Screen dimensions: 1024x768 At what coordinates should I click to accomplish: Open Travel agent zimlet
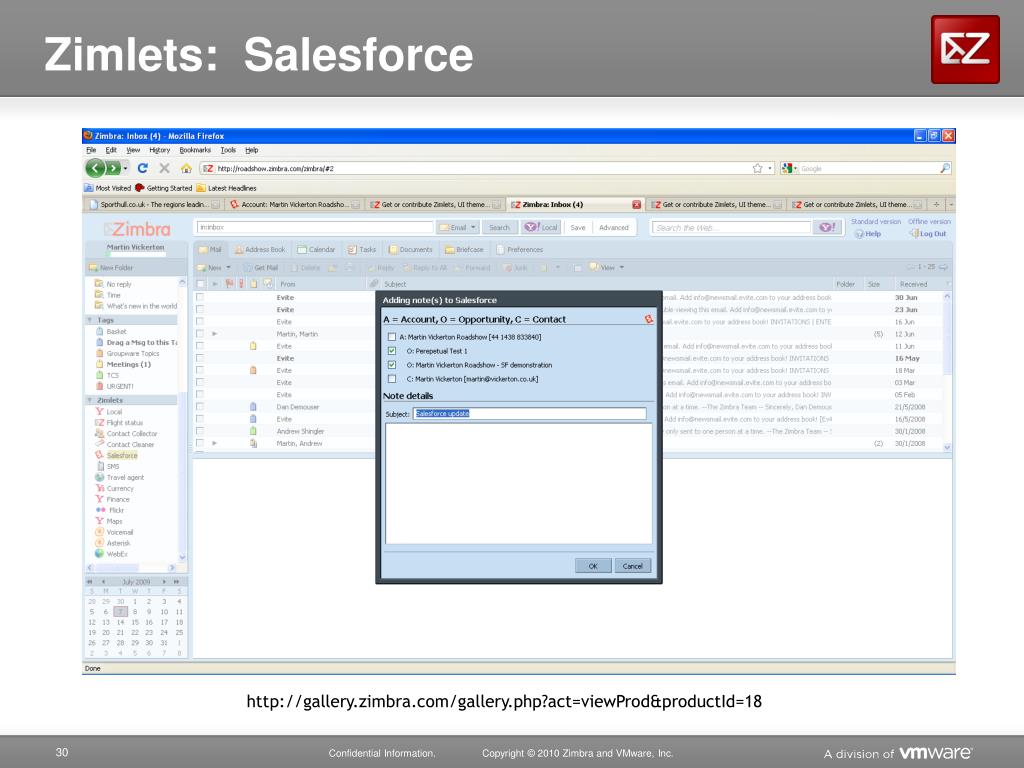(x=125, y=477)
